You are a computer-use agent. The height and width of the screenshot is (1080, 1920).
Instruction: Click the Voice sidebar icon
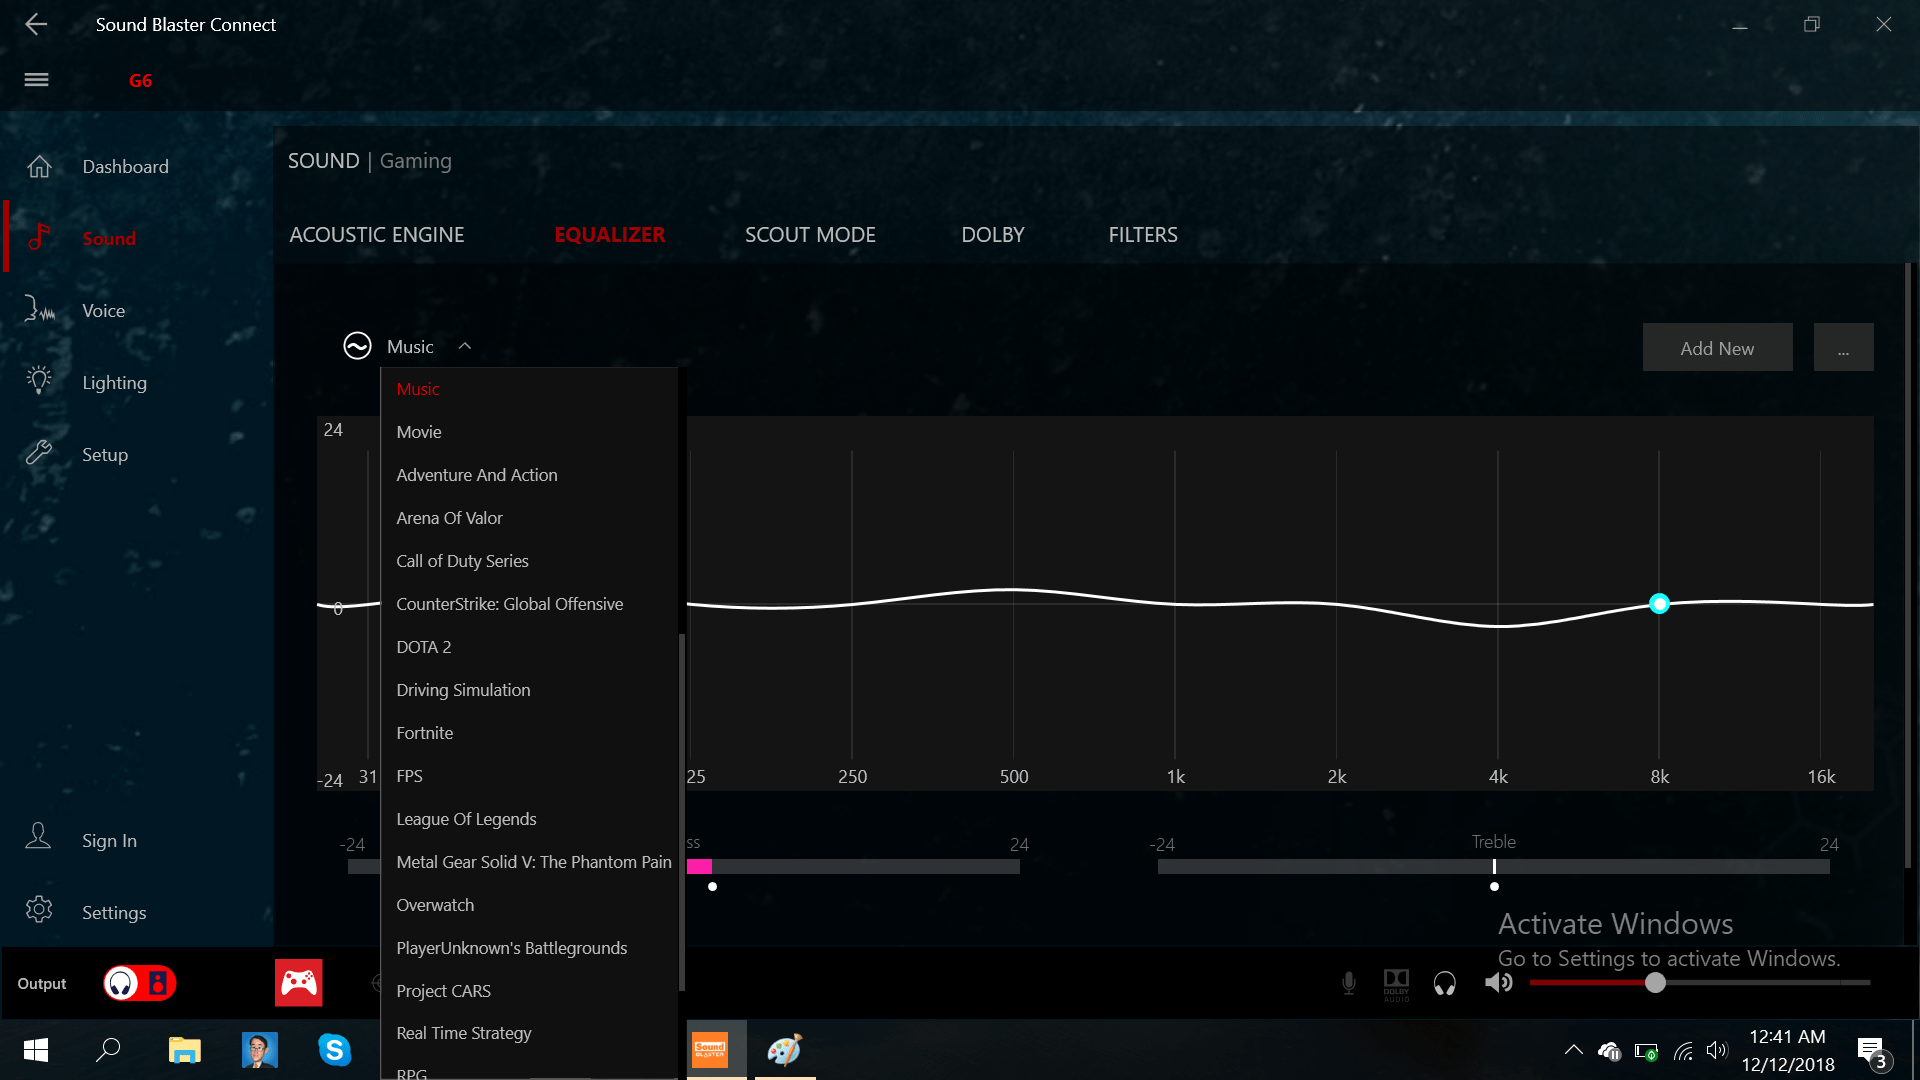(x=39, y=310)
